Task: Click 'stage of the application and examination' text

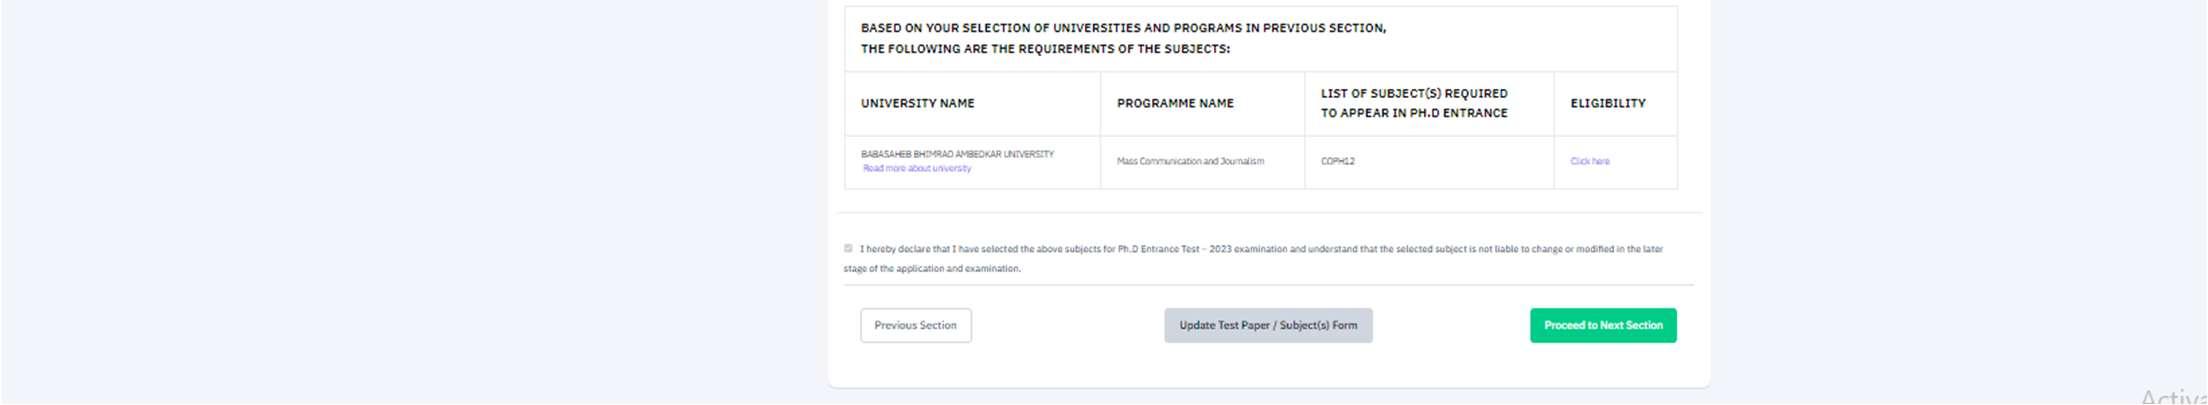Action: point(931,269)
